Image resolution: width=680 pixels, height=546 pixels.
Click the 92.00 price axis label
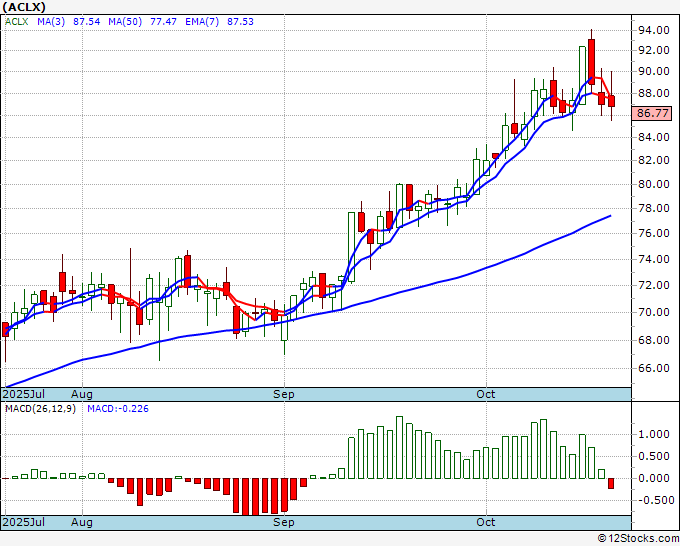click(x=653, y=50)
